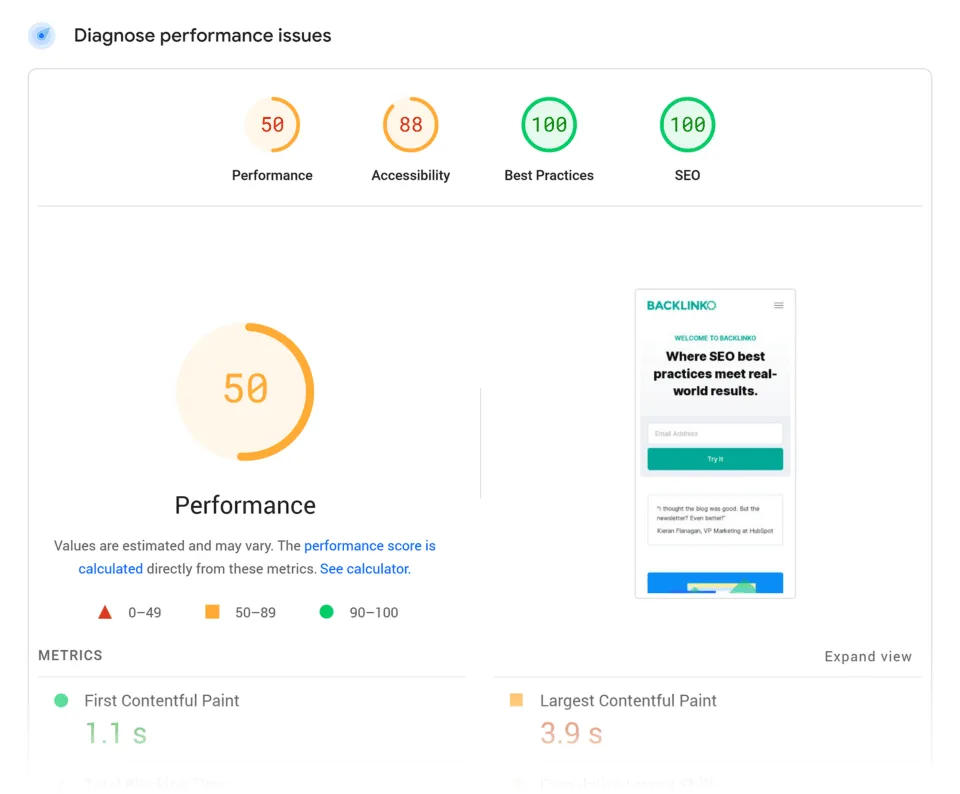Click the 'First Contentful Paint' metric label
Viewport: 960px width, 794px height.
[x=162, y=701]
